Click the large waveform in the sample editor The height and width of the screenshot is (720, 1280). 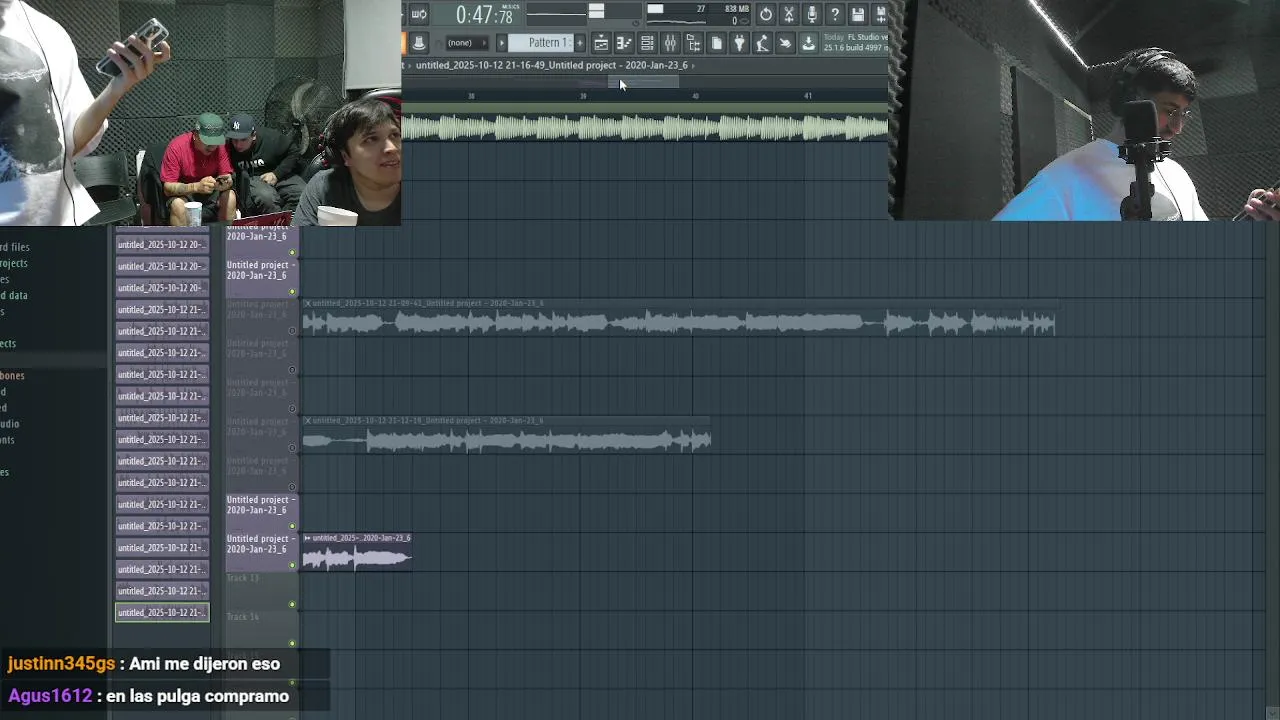click(644, 127)
